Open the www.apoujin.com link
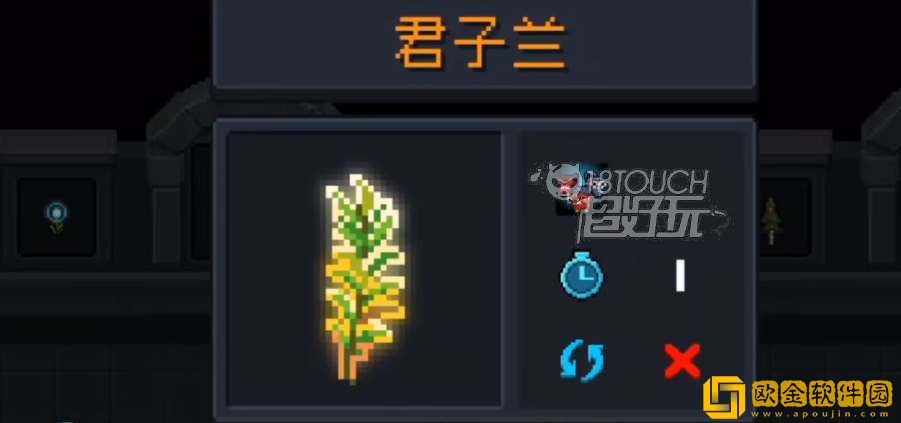The image size is (901, 423). [x=821, y=414]
